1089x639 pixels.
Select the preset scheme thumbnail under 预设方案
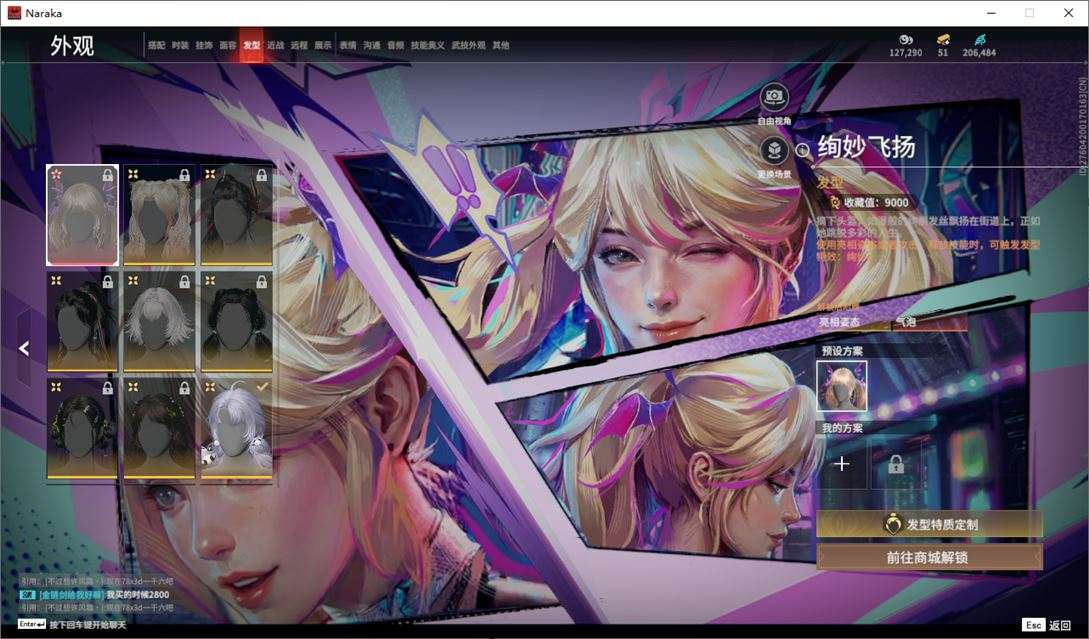[841, 386]
